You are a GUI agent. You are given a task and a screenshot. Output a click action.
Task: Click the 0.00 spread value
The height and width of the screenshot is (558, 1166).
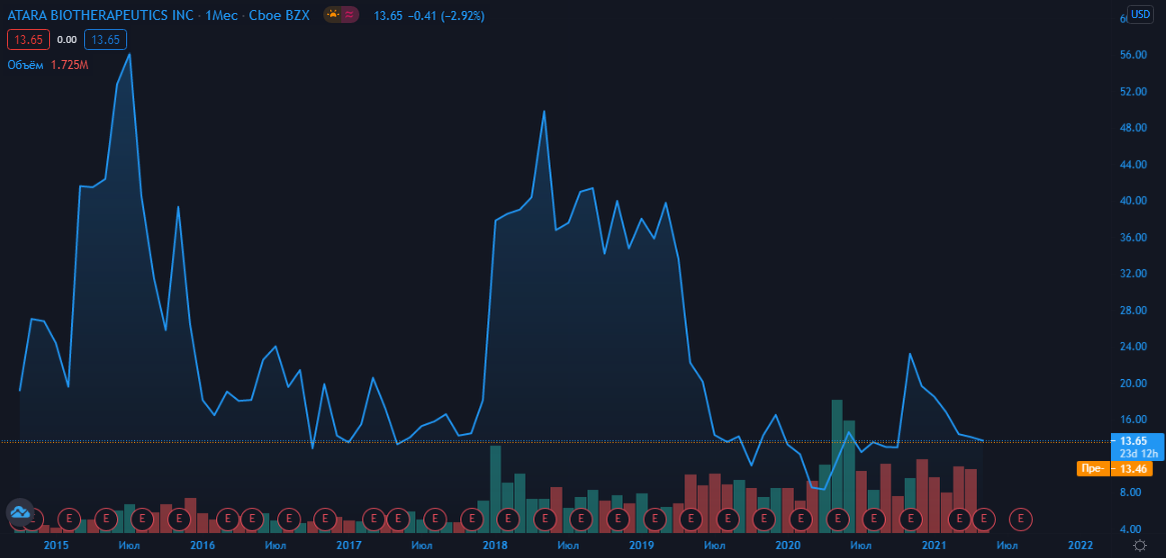click(67, 39)
